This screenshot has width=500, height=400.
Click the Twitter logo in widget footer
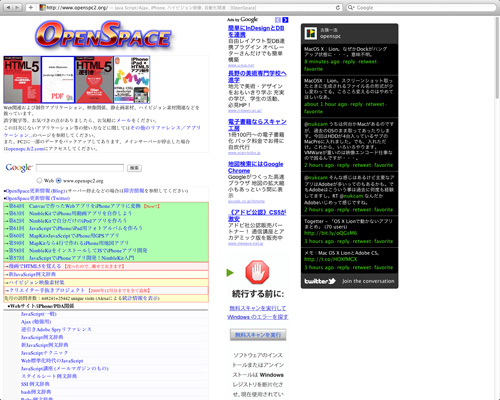point(319,281)
